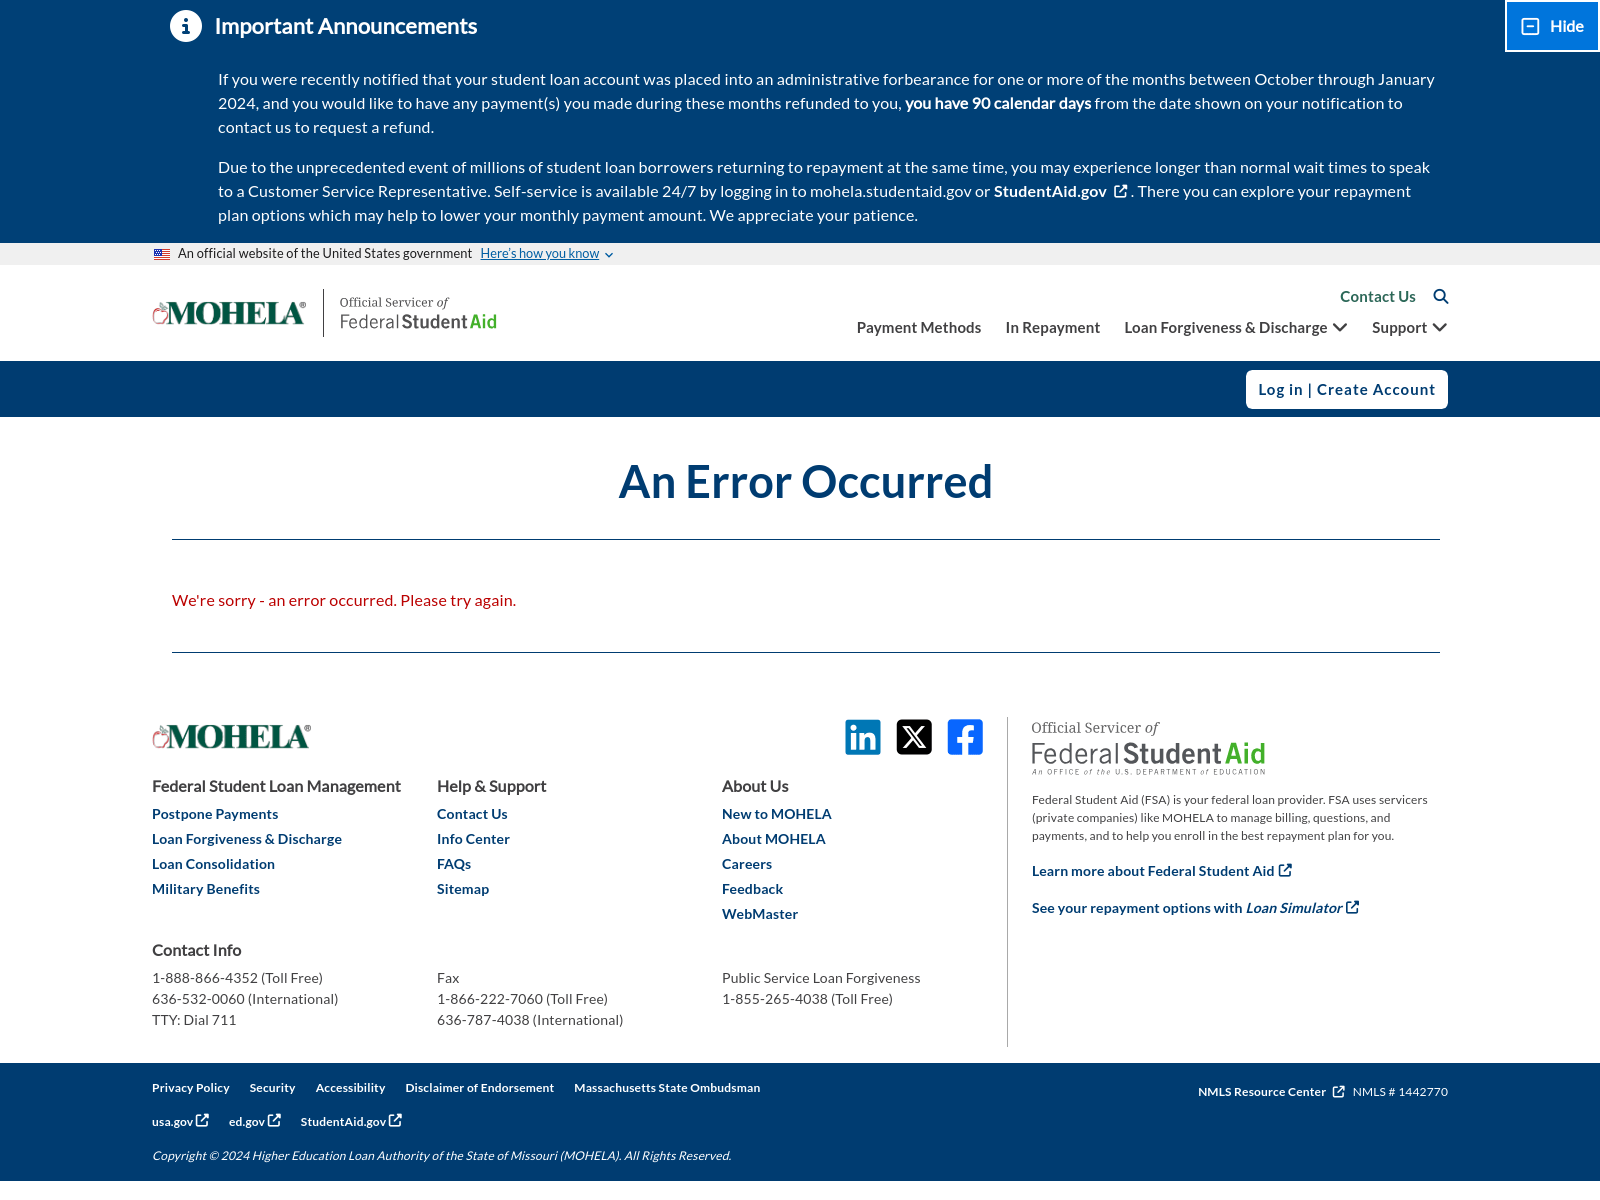Click the 'An Error Occurred' heading
1600x1200 pixels.
[x=806, y=482]
